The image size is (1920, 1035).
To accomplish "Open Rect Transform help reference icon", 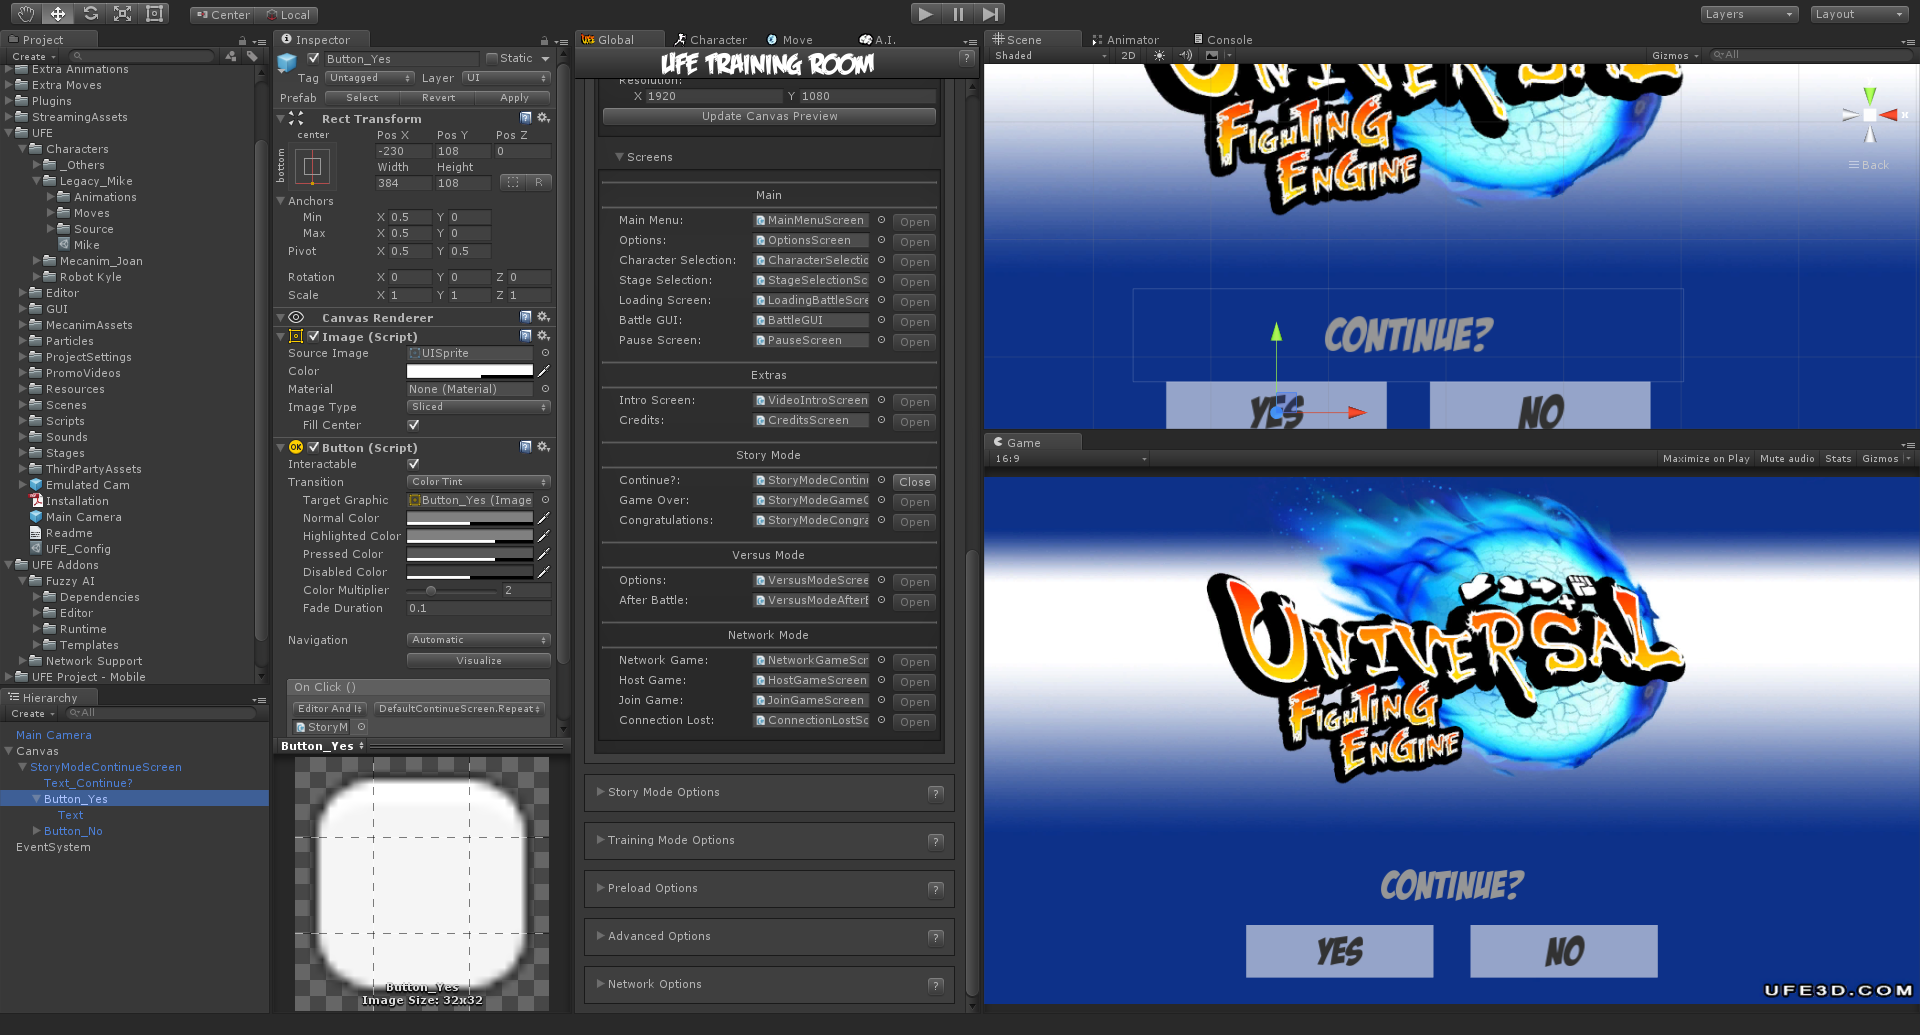I will 526,118.
